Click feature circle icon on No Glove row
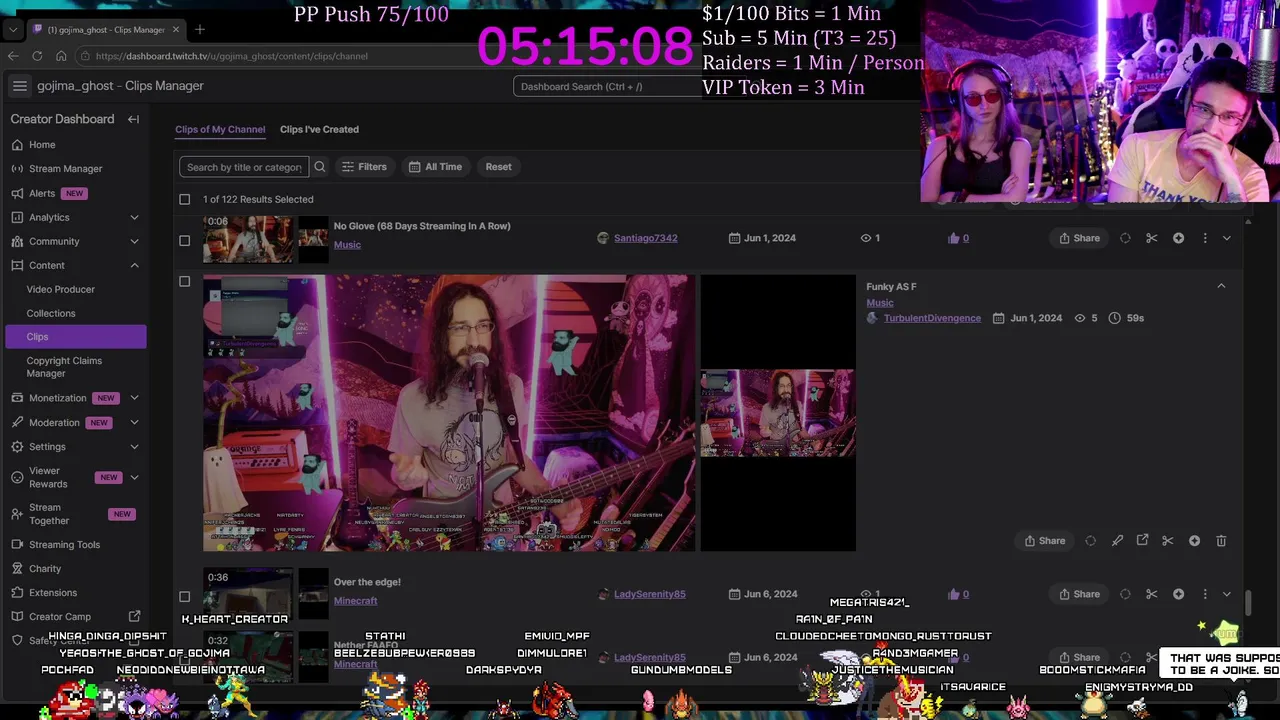This screenshot has width=1280, height=720. coord(1125,238)
